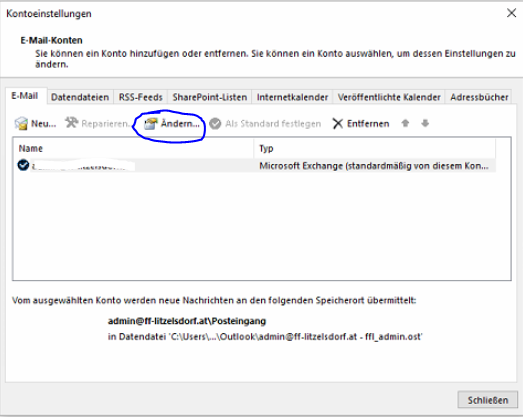Viewport: 523px width, 417px height.
Task: Move account down with arrow icon
Action: click(x=425, y=123)
